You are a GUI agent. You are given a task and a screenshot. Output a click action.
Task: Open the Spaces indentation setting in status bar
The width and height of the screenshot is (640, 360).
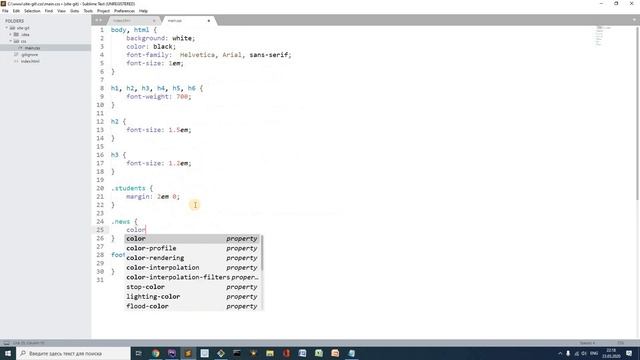click(587, 343)
